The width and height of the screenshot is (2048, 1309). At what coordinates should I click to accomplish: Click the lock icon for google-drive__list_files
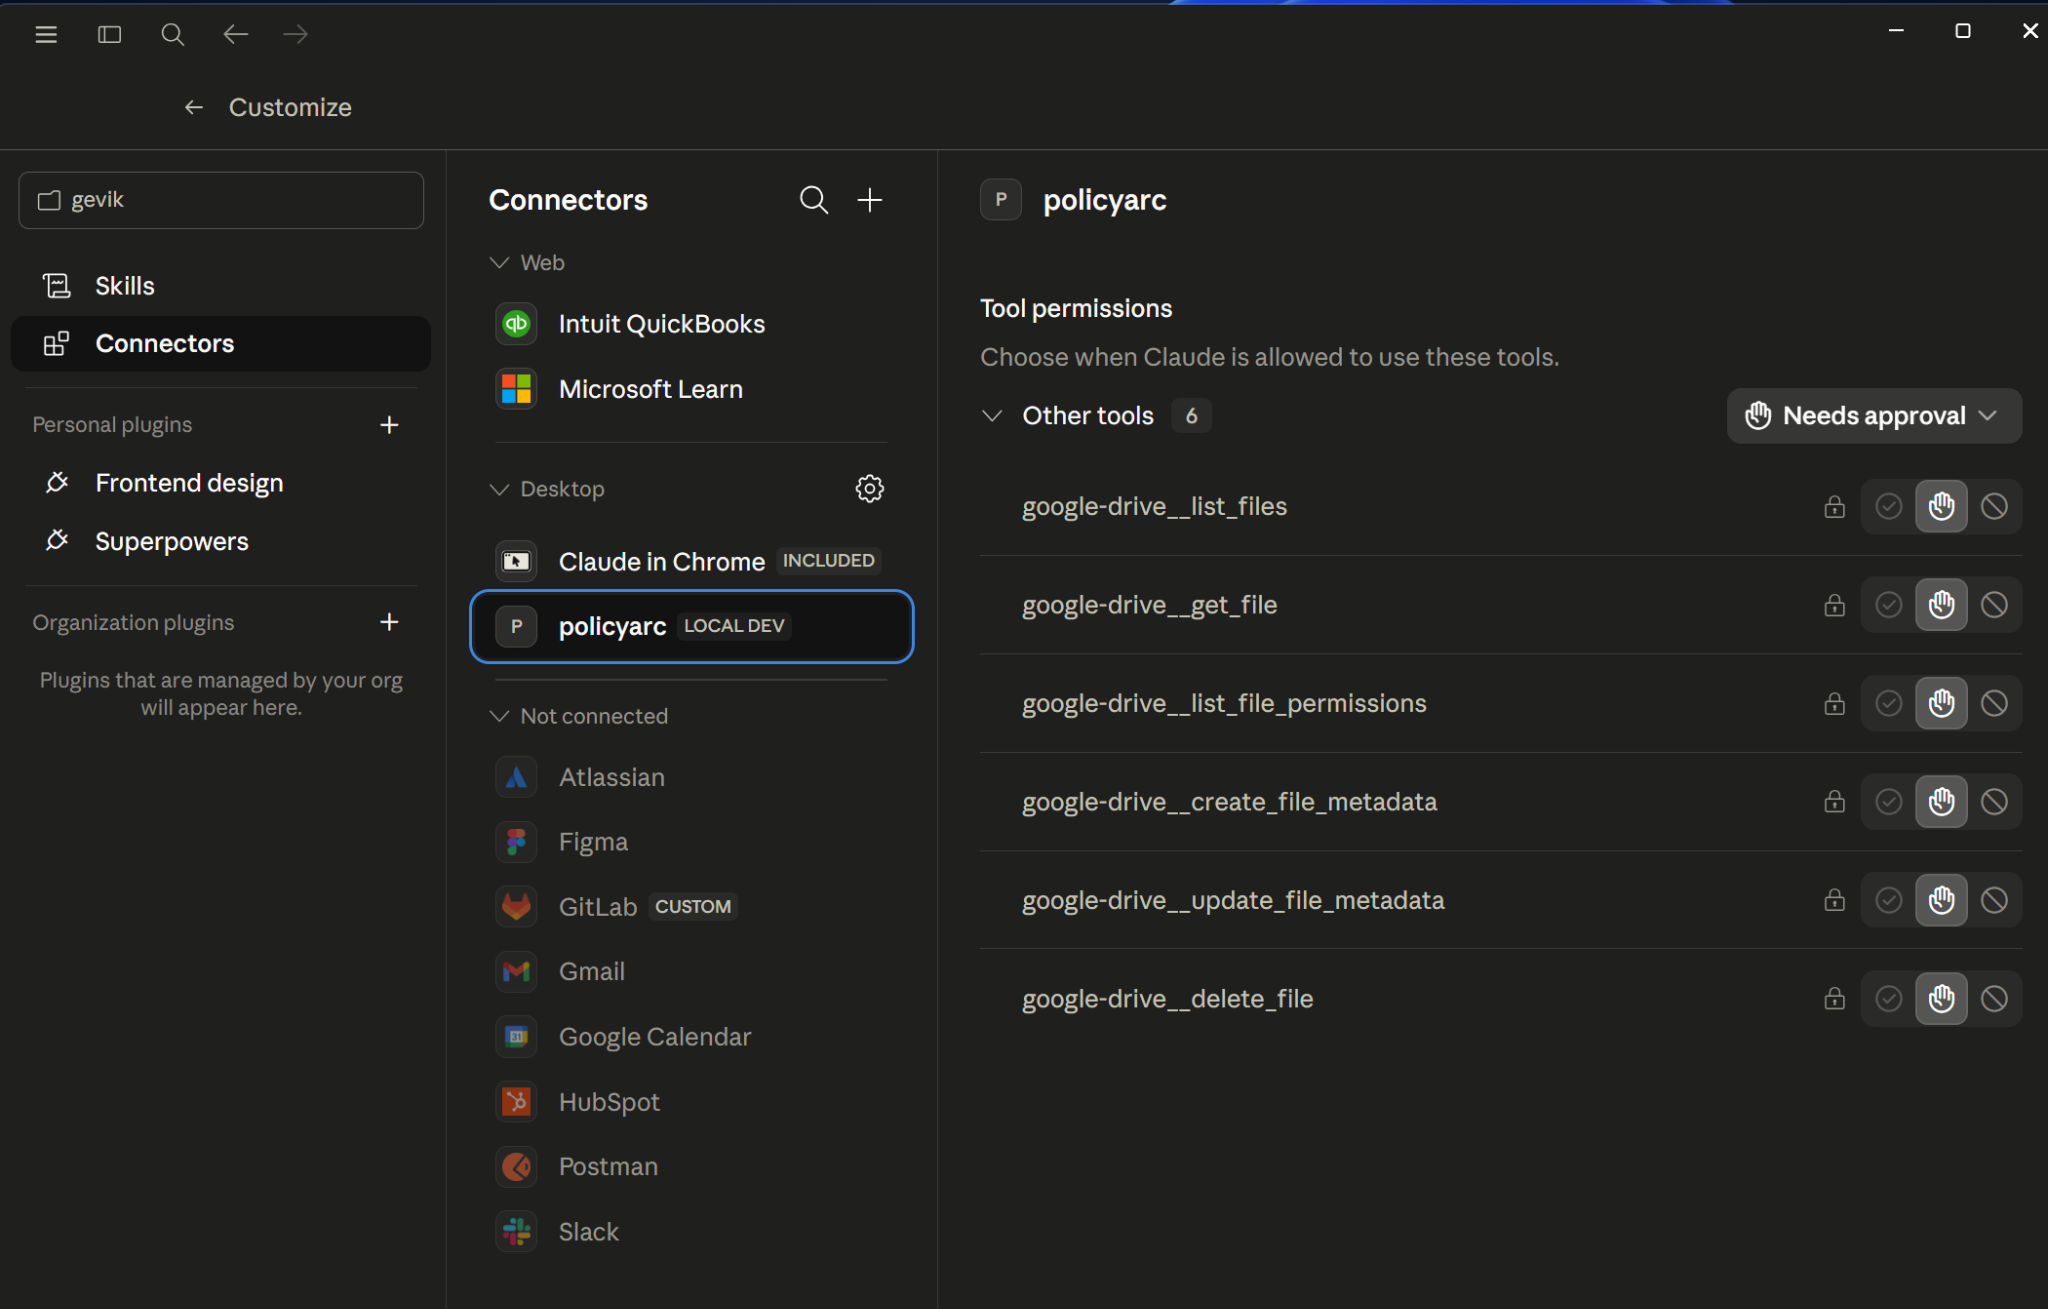pos(1834,506)
